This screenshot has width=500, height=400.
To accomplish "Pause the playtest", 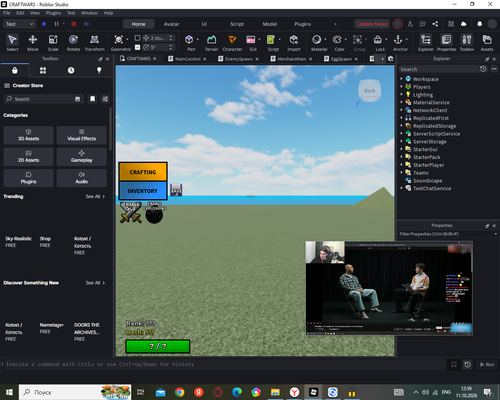I will (56, 24).
